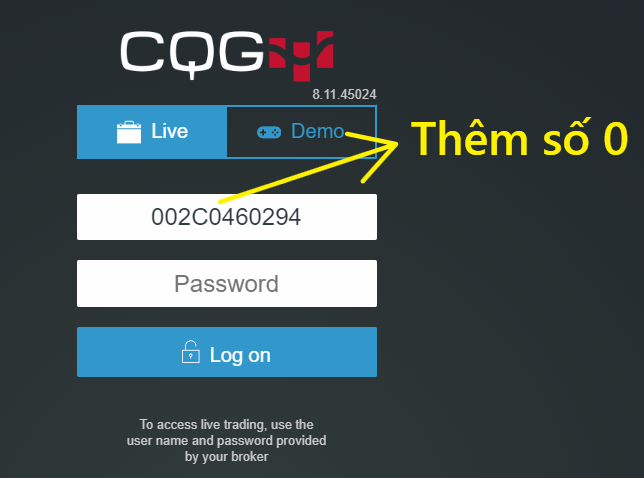Switch to Demo mode
The width and height of the screenshot is (644, 478).
point(301,132)
